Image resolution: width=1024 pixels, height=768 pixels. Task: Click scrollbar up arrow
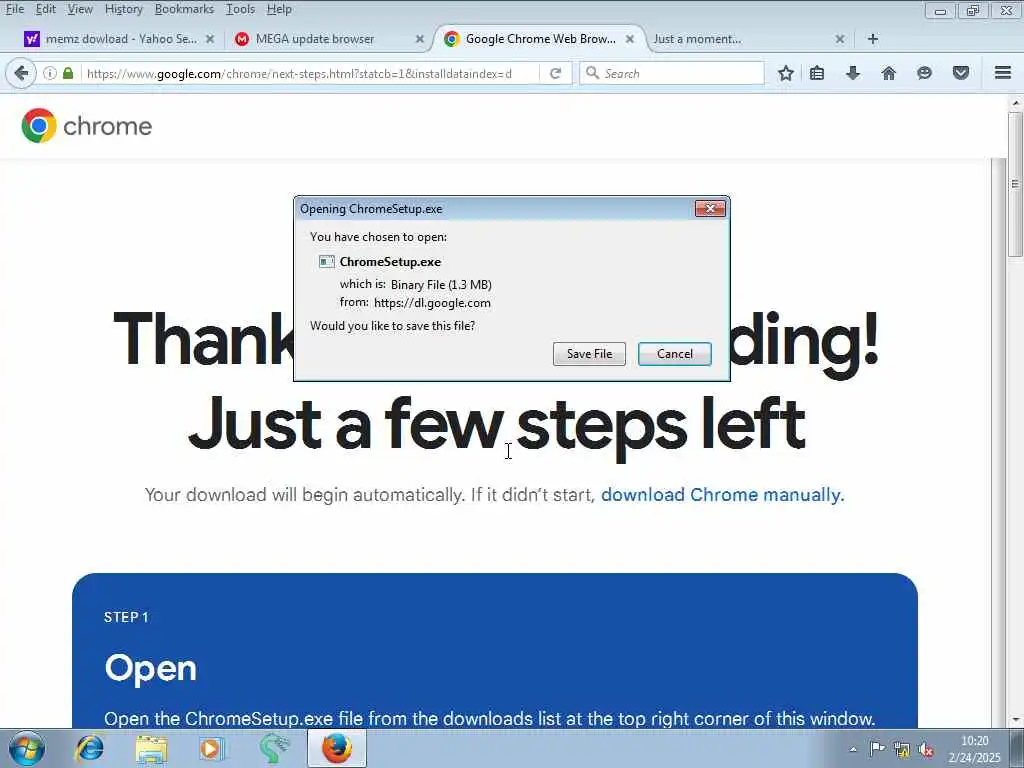pyautogui.click(x=1014, y=103)
